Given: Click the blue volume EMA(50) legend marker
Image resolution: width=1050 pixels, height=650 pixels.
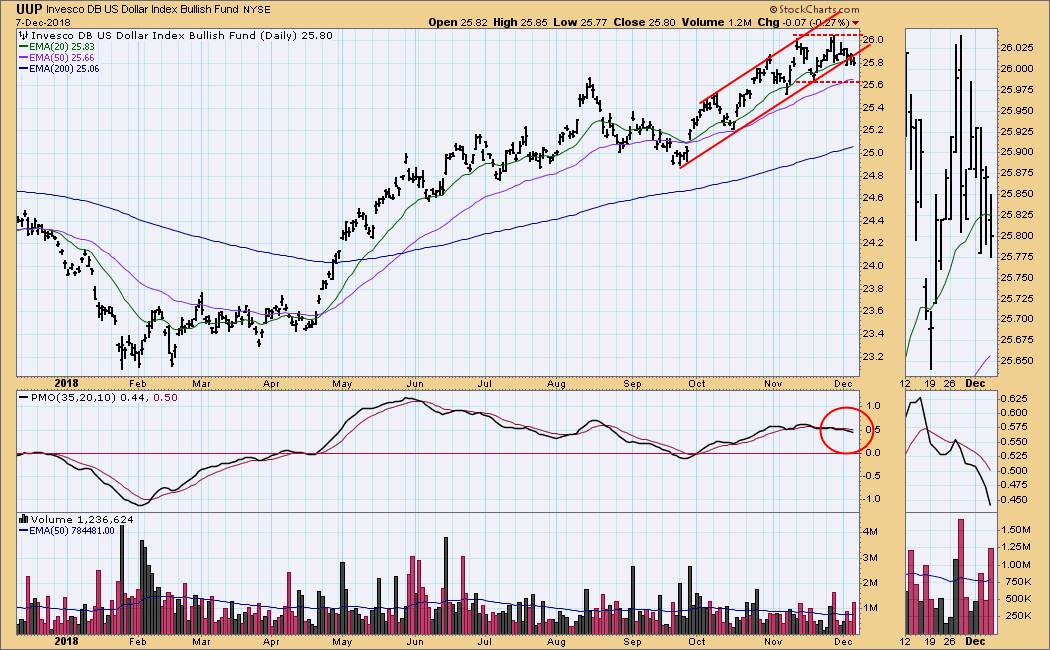Looking at the screenshot, I should (x=22, y=532).
